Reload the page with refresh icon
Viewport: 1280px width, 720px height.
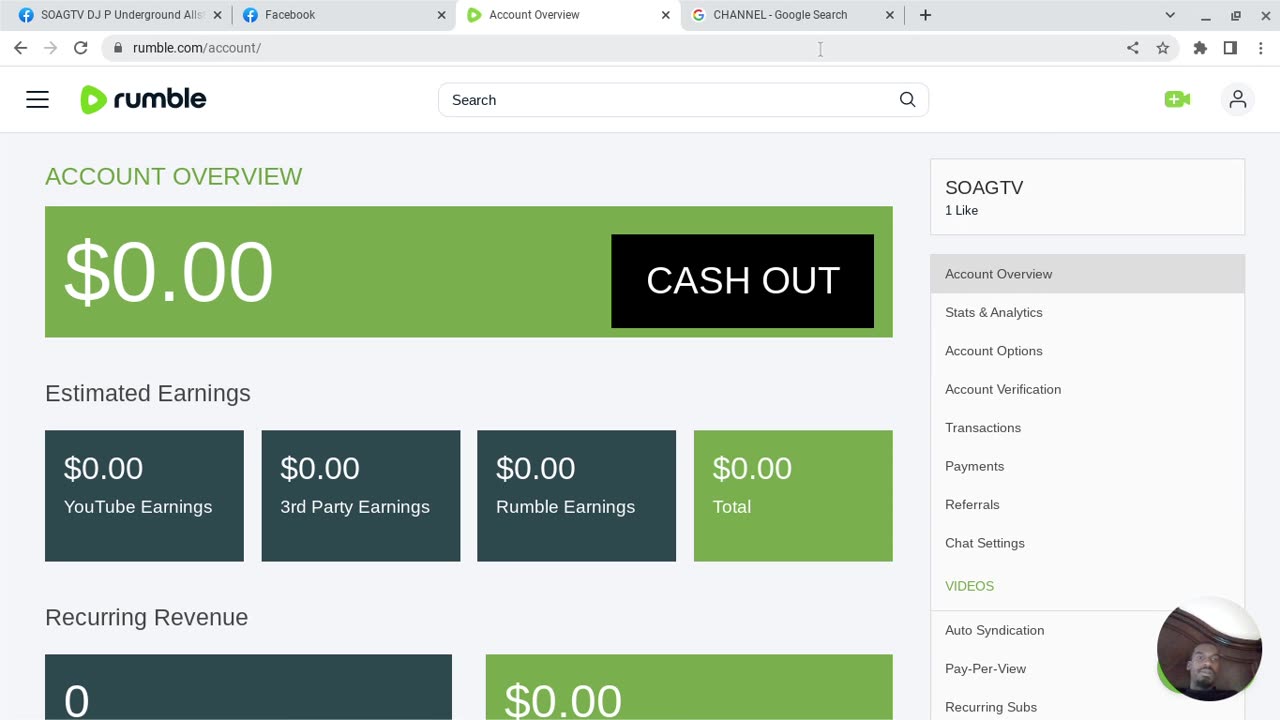81,48
